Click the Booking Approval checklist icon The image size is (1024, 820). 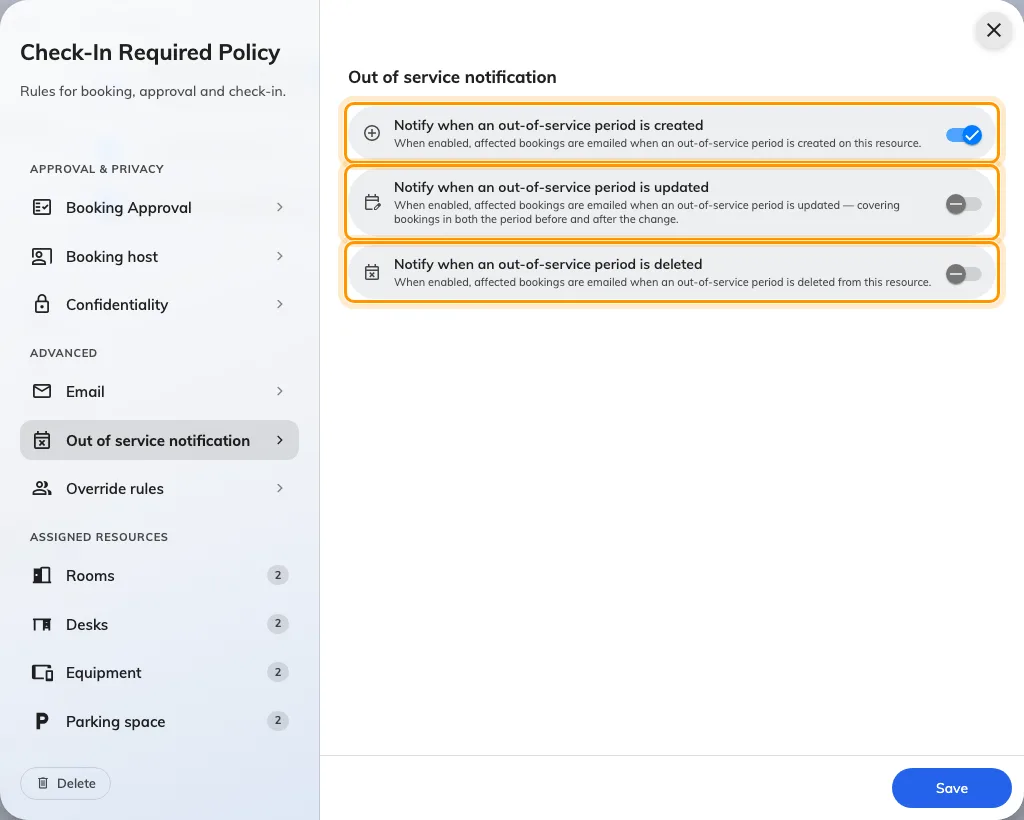pos(42,208)
